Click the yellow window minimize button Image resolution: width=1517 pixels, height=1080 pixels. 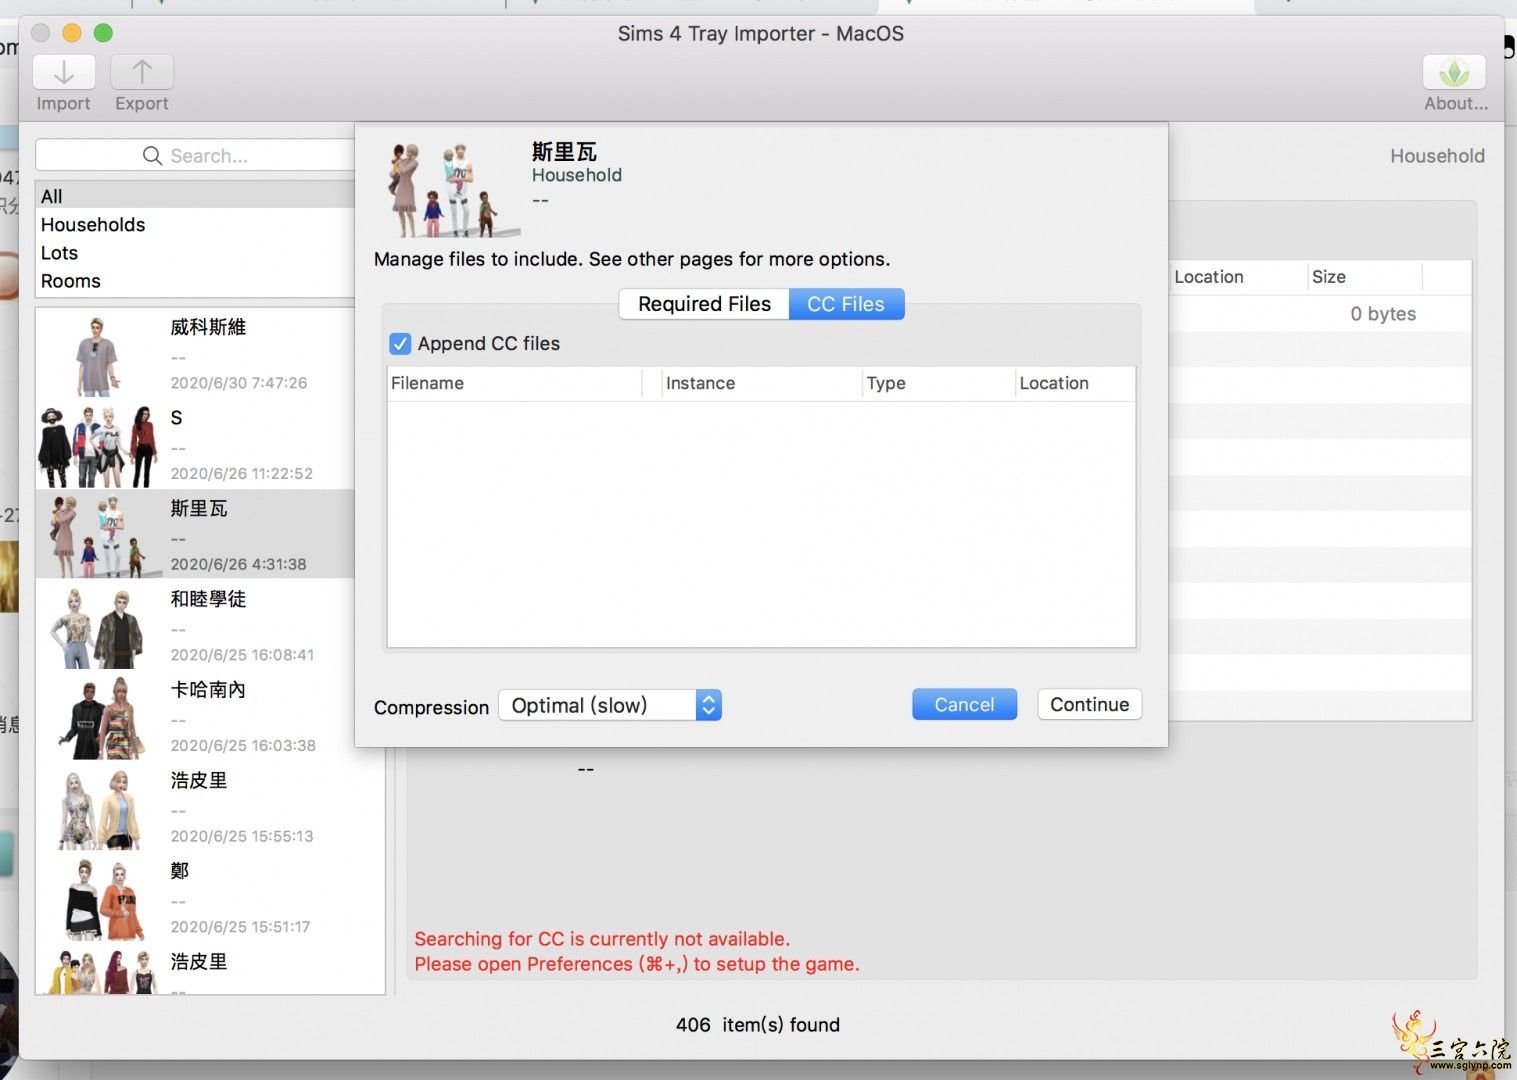pos(72,33)
